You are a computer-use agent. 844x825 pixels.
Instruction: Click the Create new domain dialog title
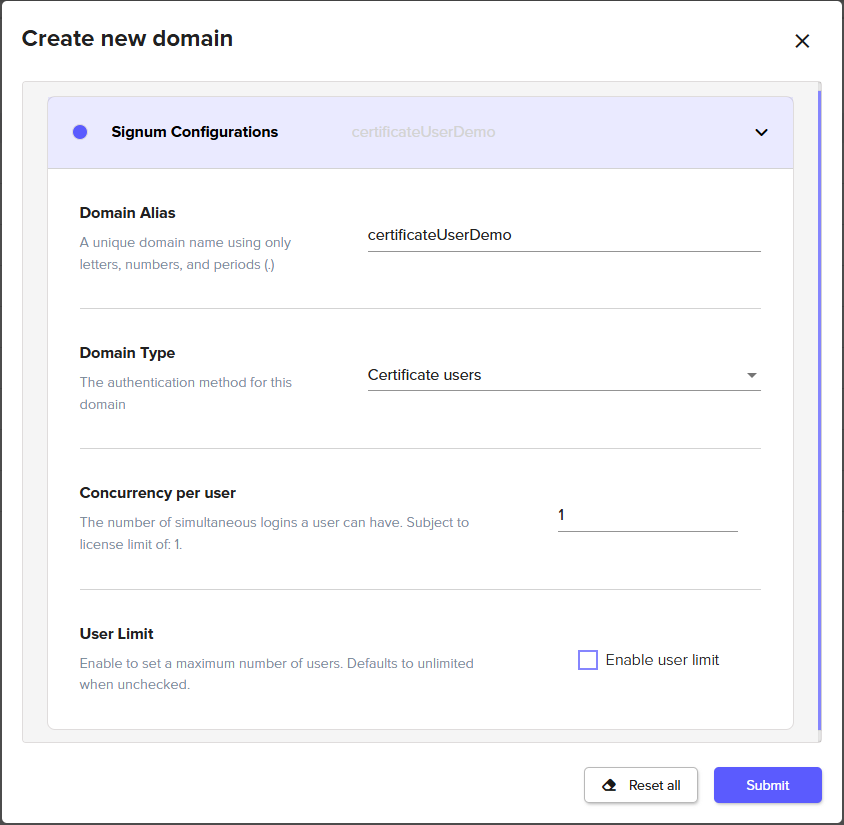[x=127, y=39]
